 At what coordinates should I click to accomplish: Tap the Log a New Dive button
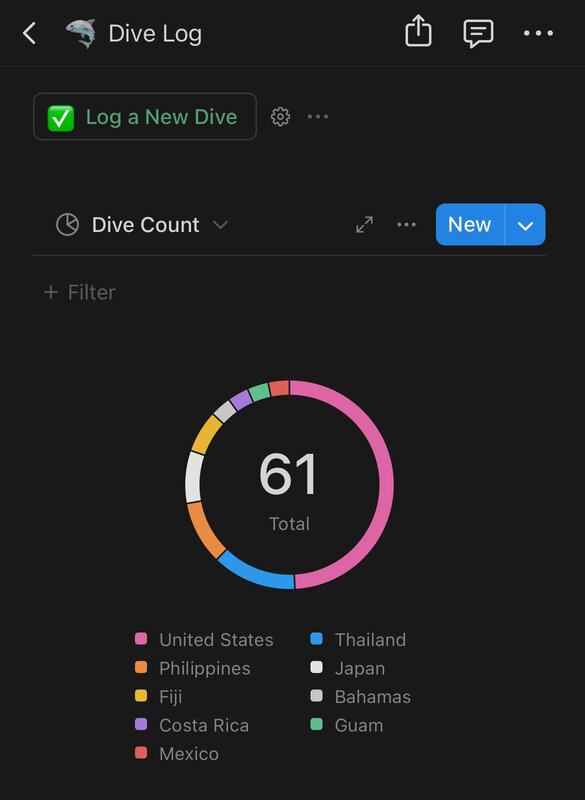(x=145, y=117)
